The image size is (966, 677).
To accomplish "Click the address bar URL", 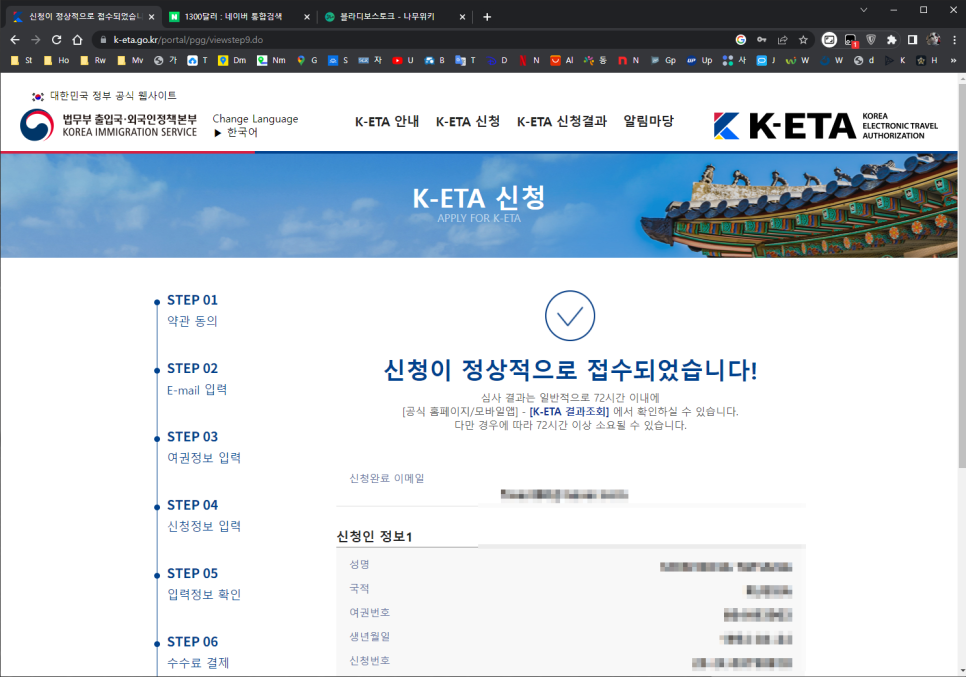I will pyautogui.click(x=188, y=39).
